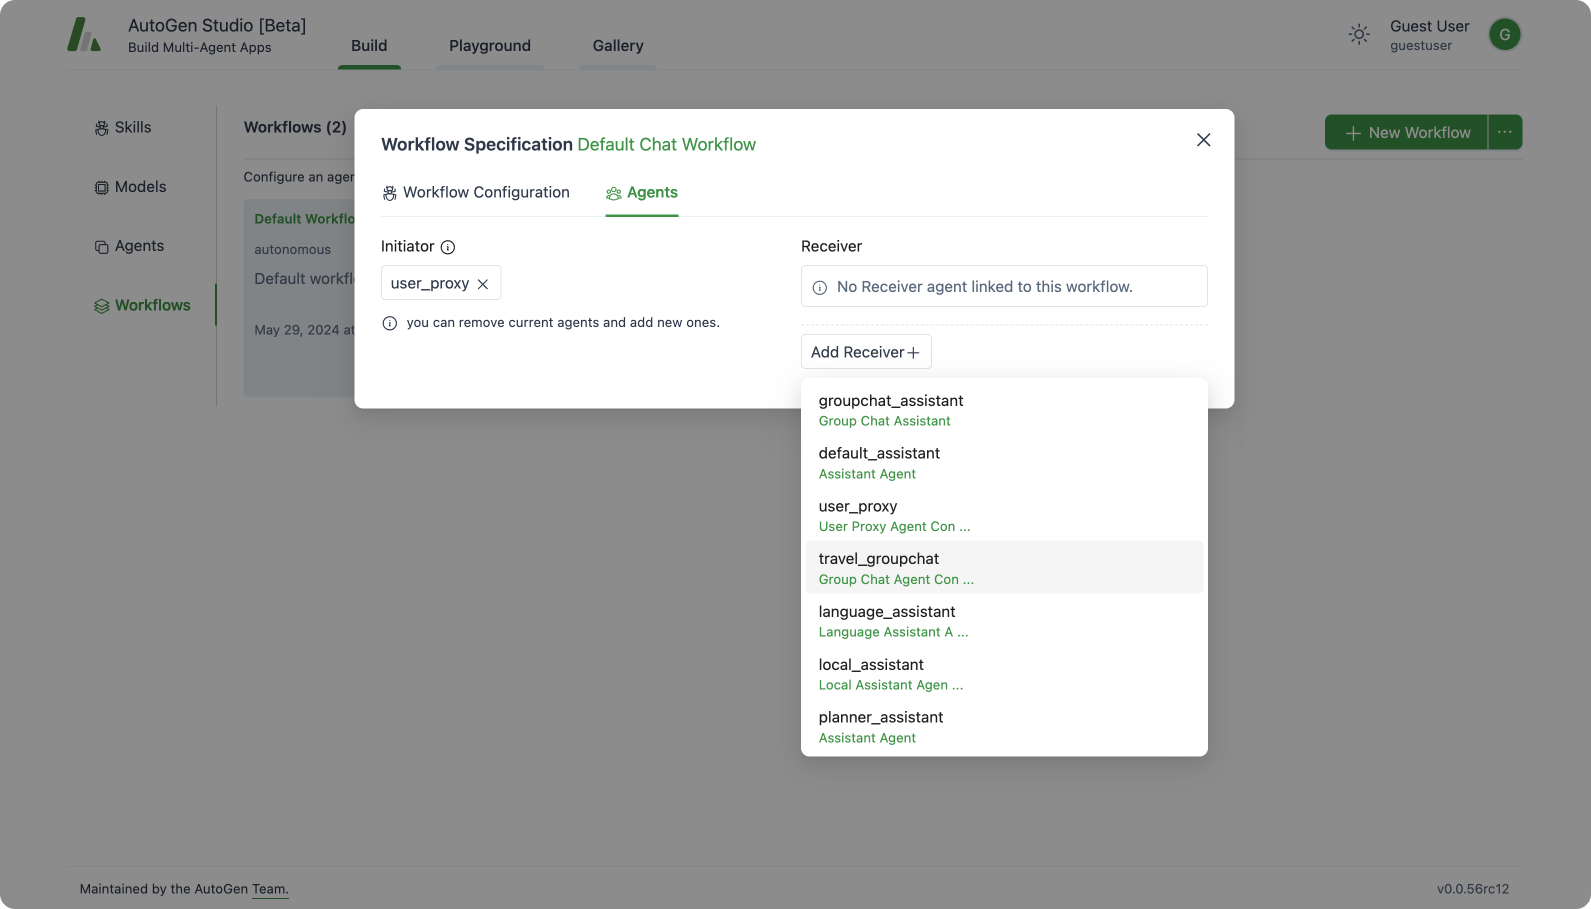Click the Workflows sidebar stack icon

click(x=101, y=306)
